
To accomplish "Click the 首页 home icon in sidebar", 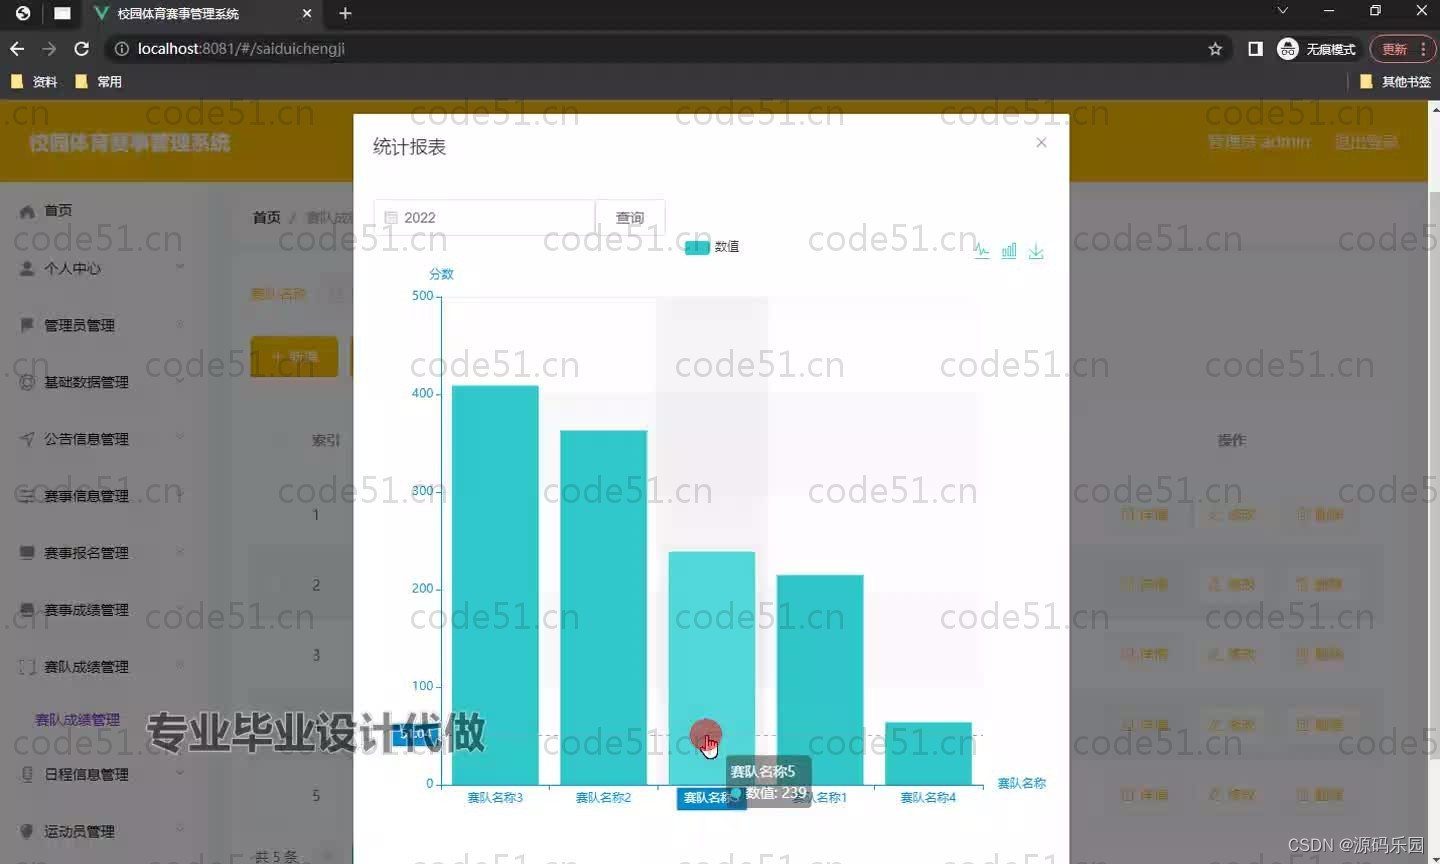I will tap(27, 211).
